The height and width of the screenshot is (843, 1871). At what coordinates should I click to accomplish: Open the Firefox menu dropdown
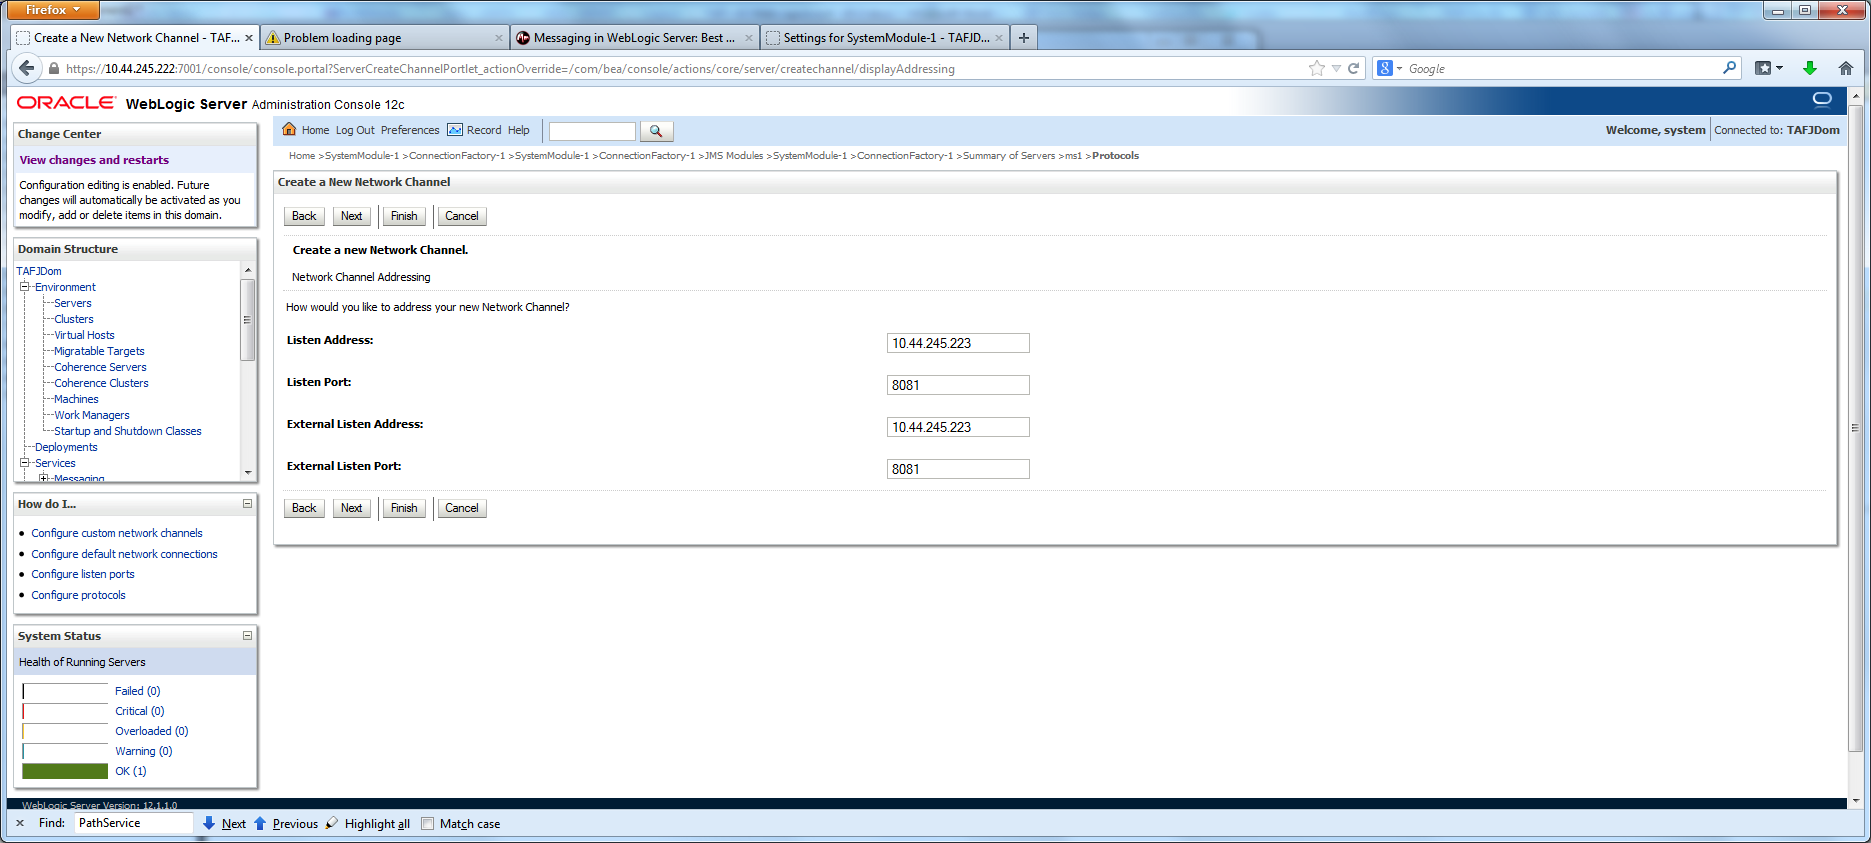tap(54, 10)
